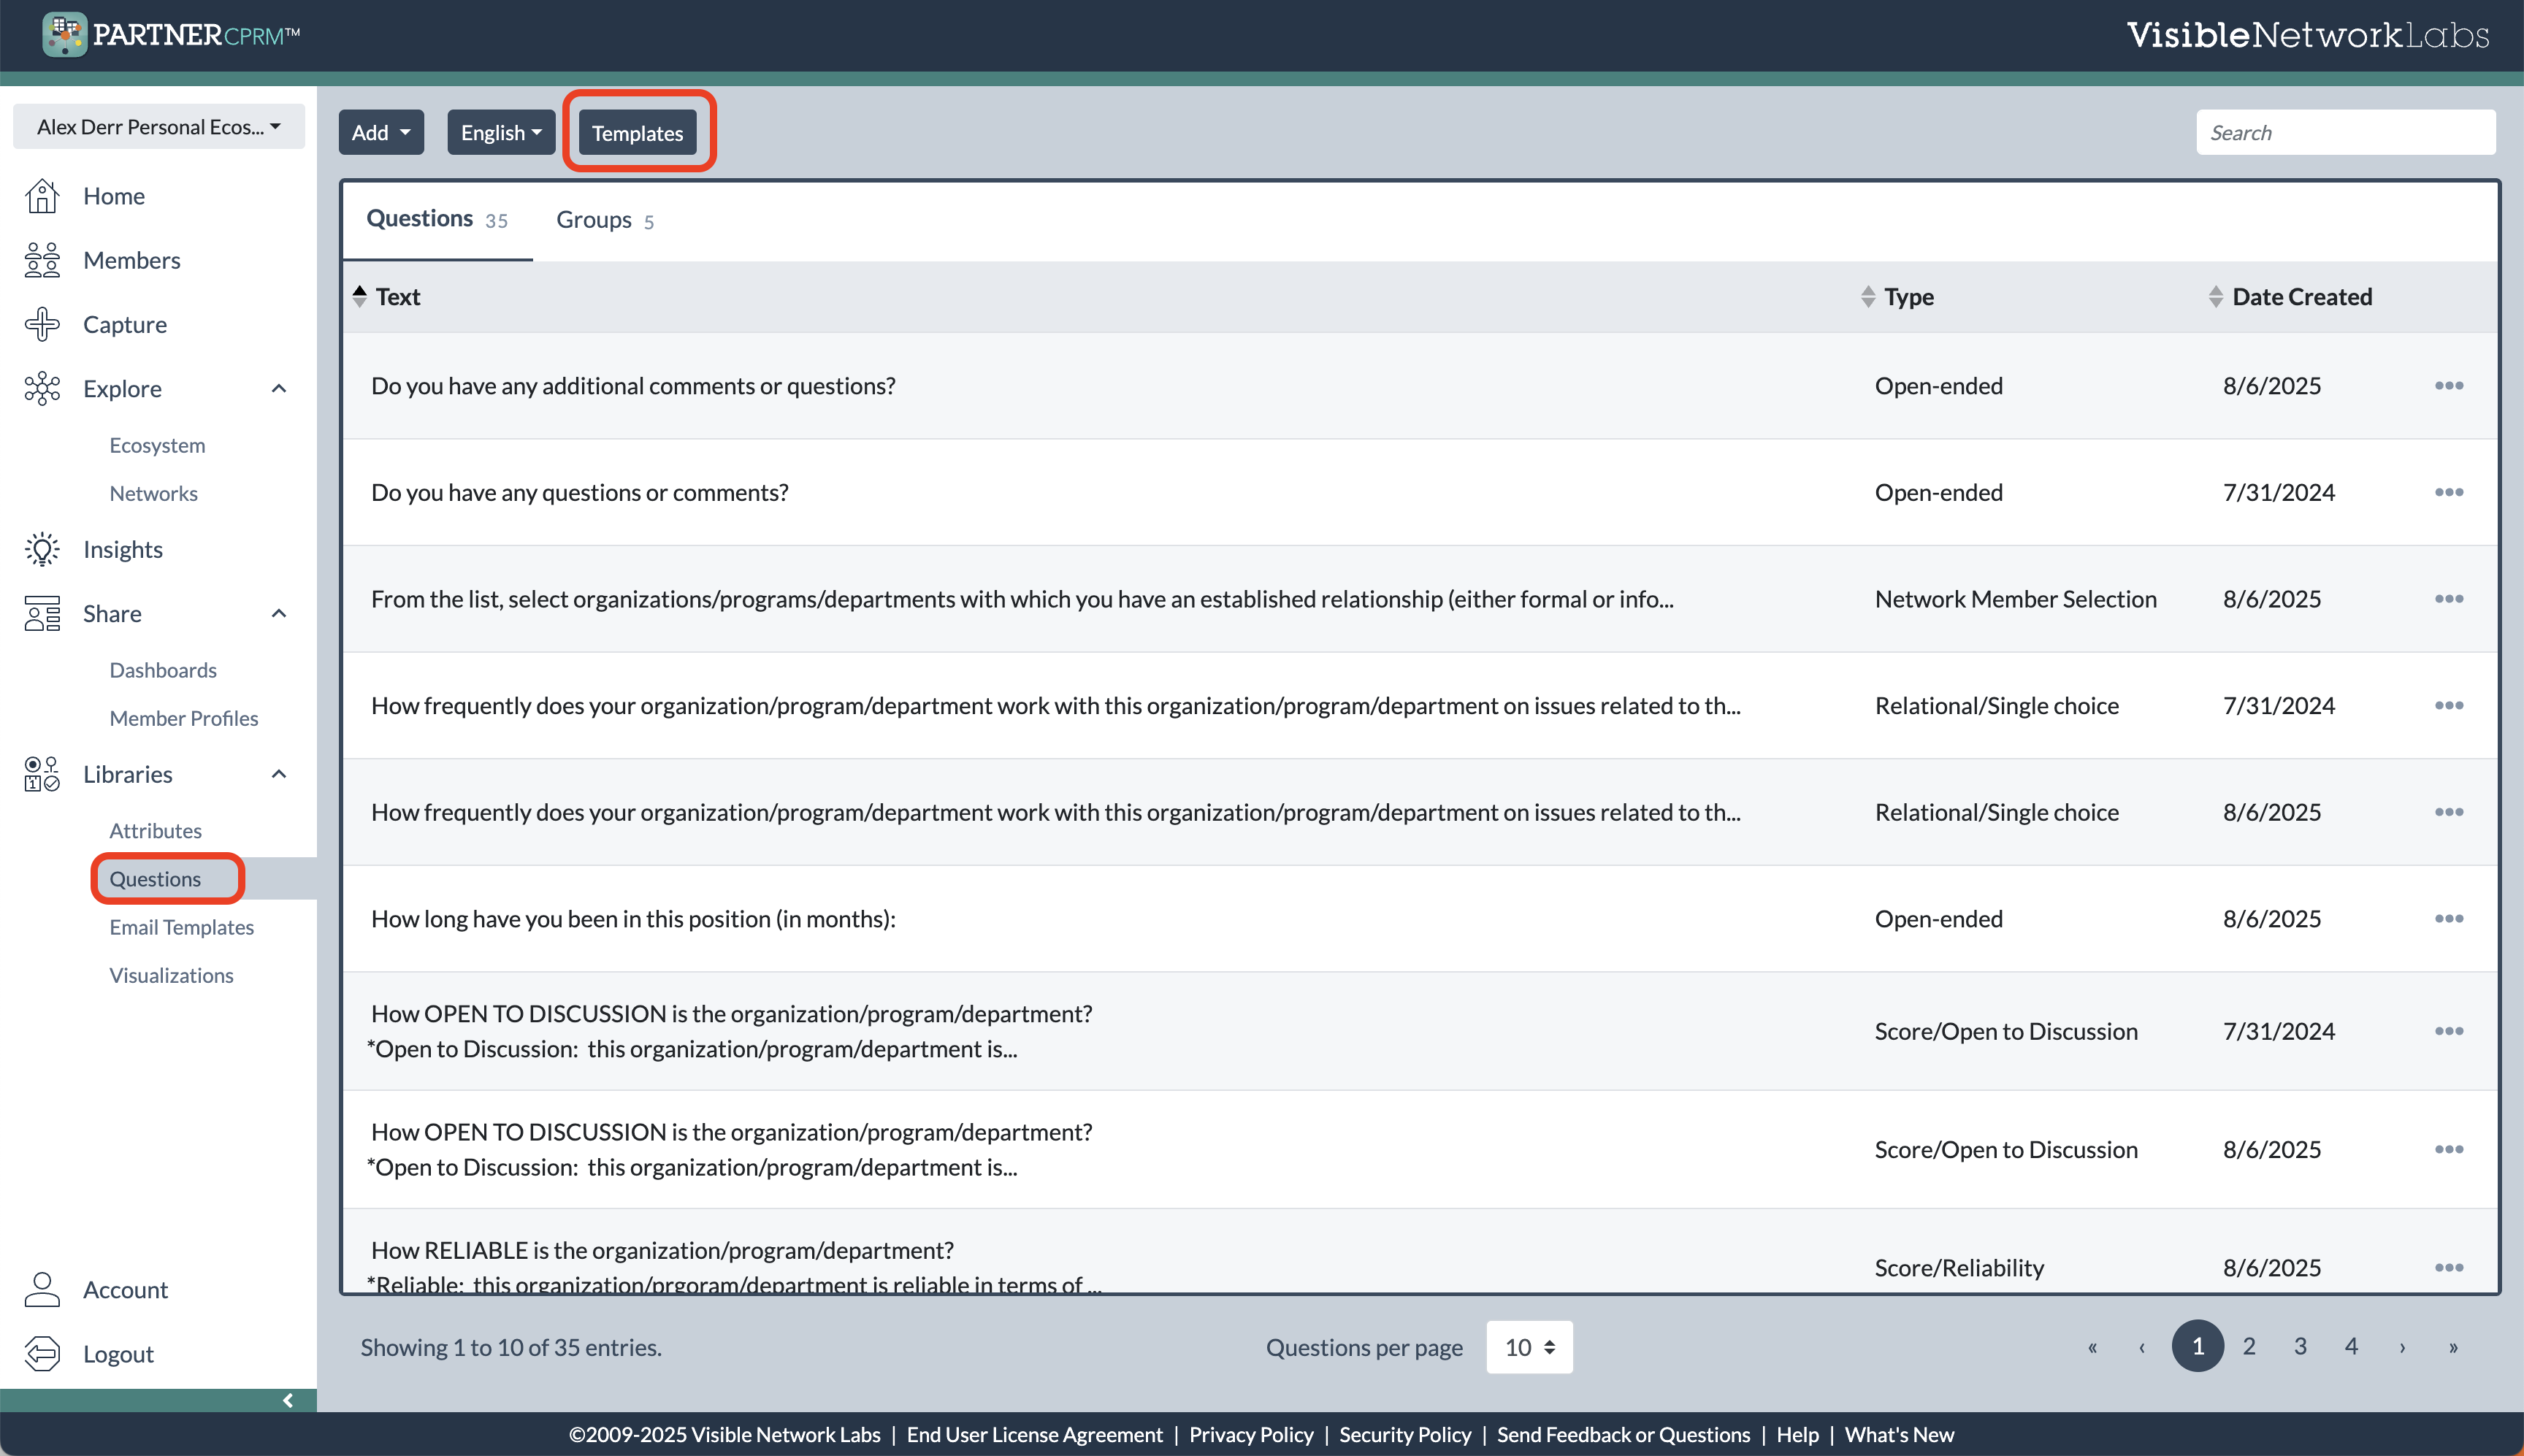2524x1456 pixels.
Task: Collapse the Share section chevron
Action: point(279,613)
